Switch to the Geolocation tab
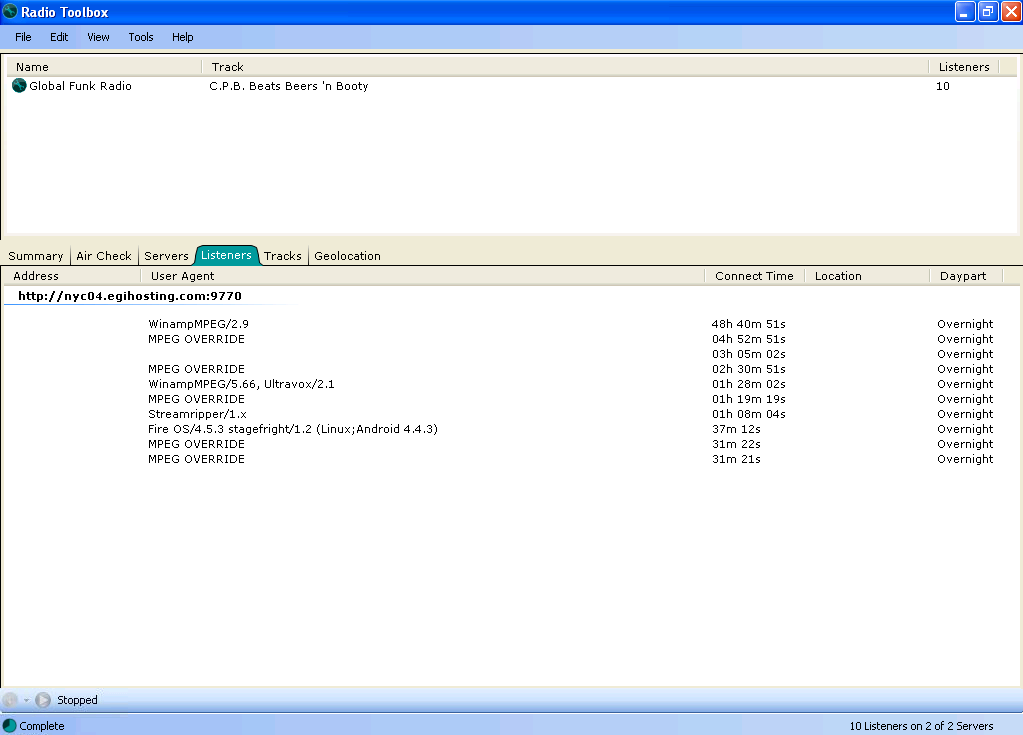 click(347, 256)
